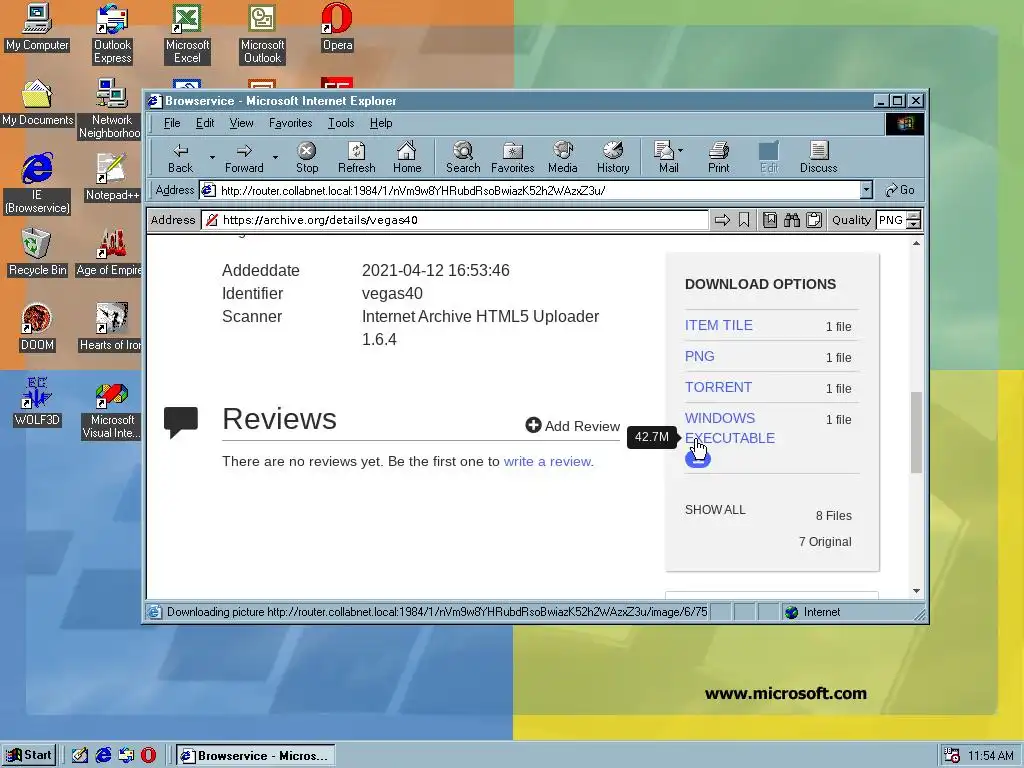Click the Start button
This screenshot has height=768, width=1024.
click(x=29, y=756)
